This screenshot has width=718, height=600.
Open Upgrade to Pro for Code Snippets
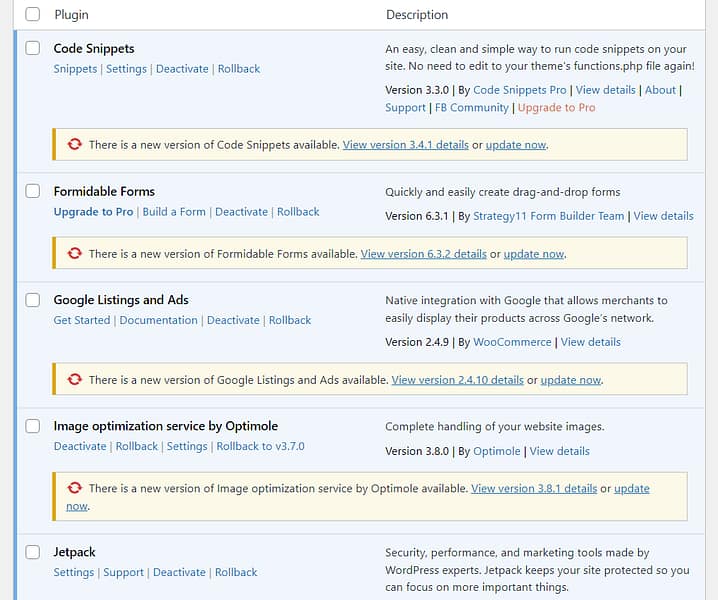[555, 108]
